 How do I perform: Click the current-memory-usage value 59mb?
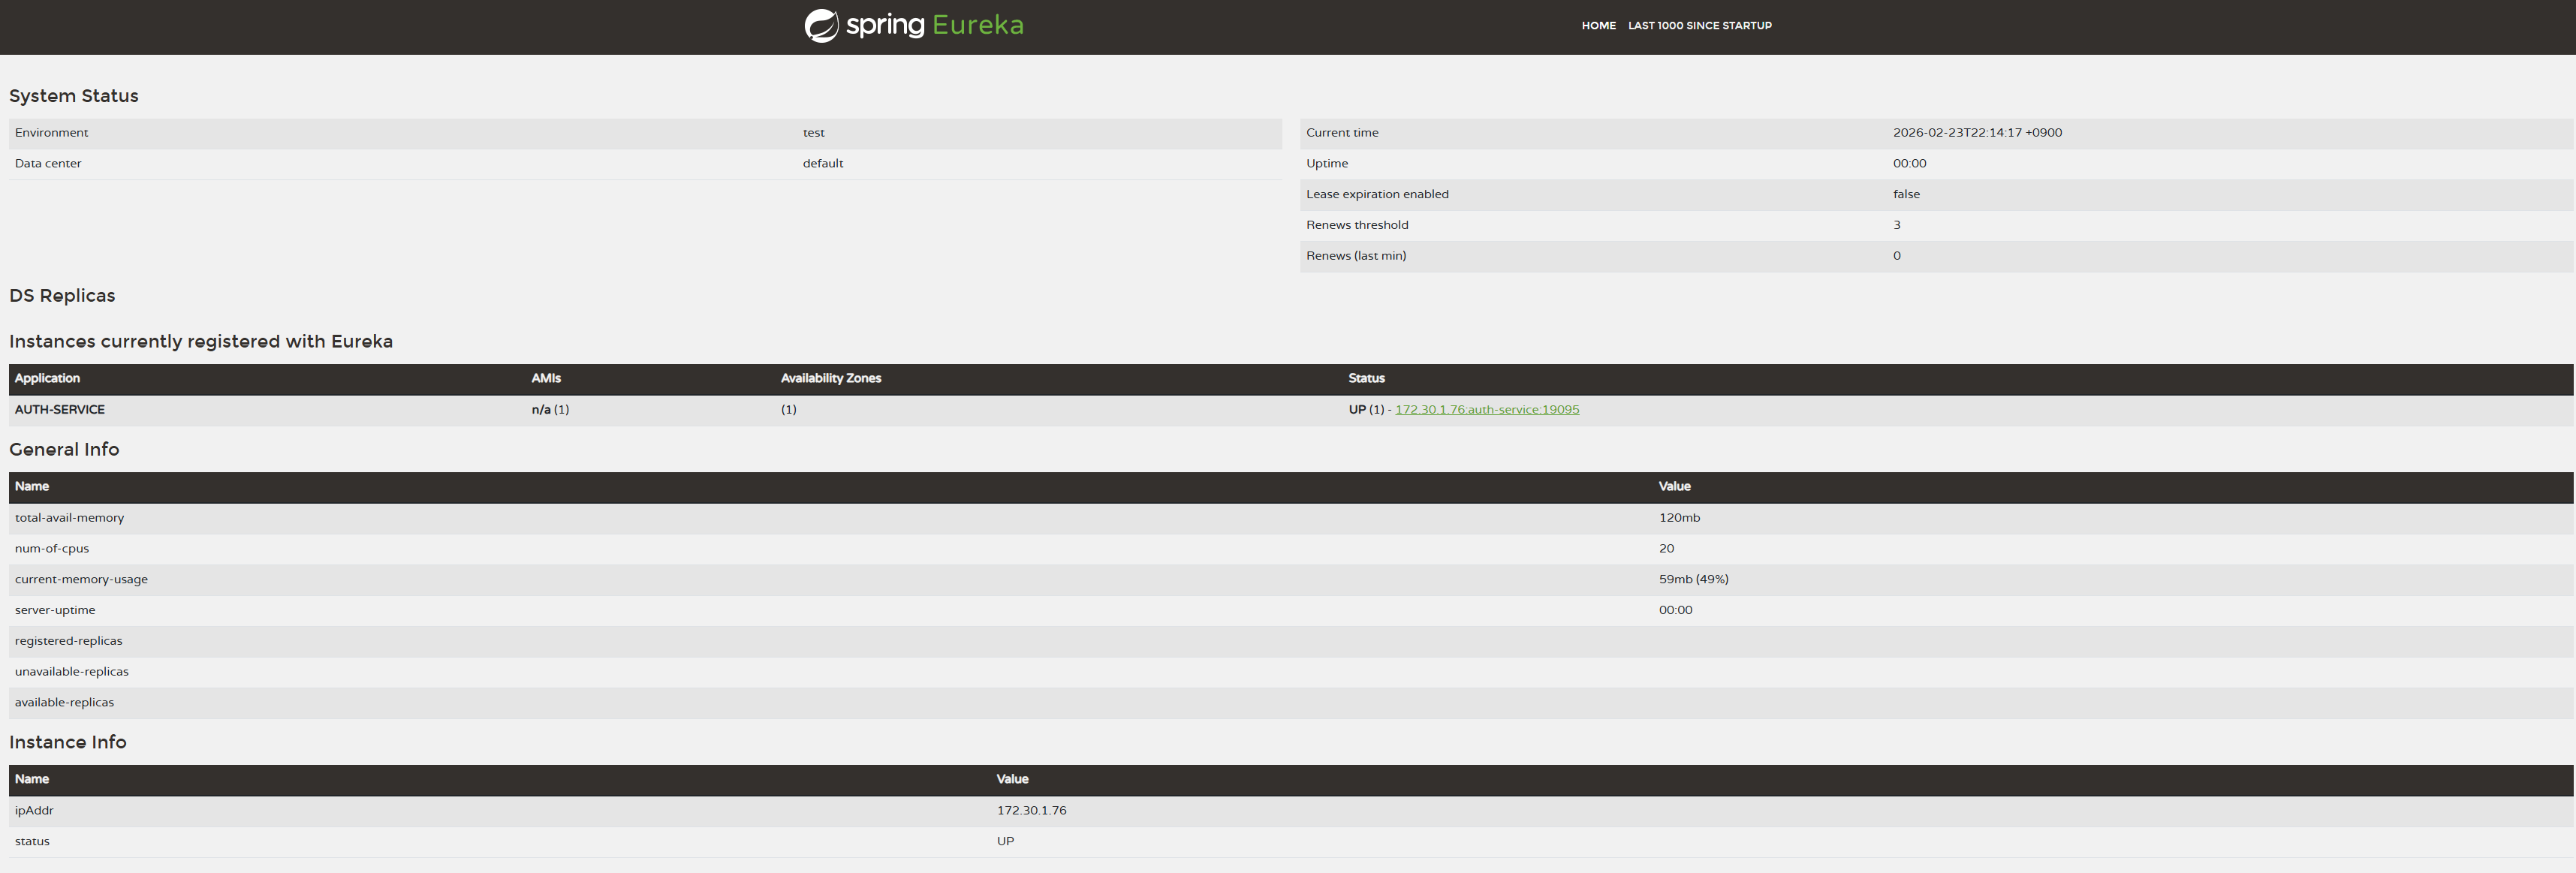tap(1693, 580)
